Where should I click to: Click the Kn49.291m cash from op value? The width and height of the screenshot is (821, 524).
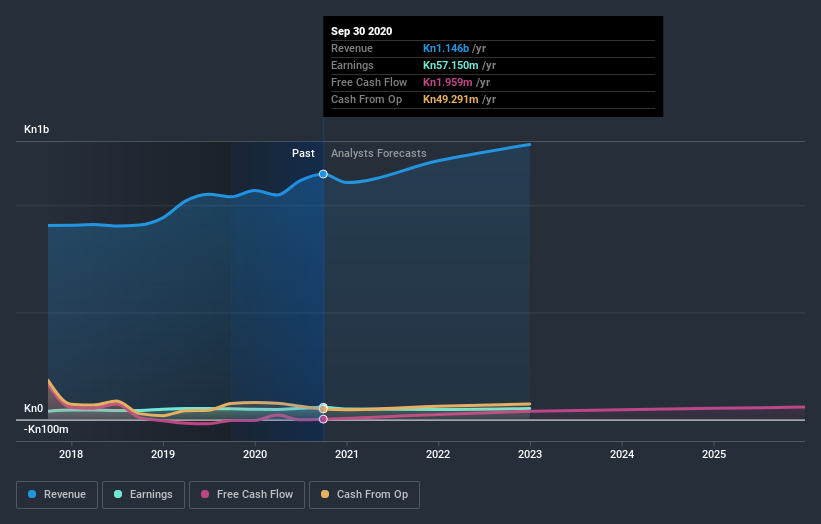[451, 99]
